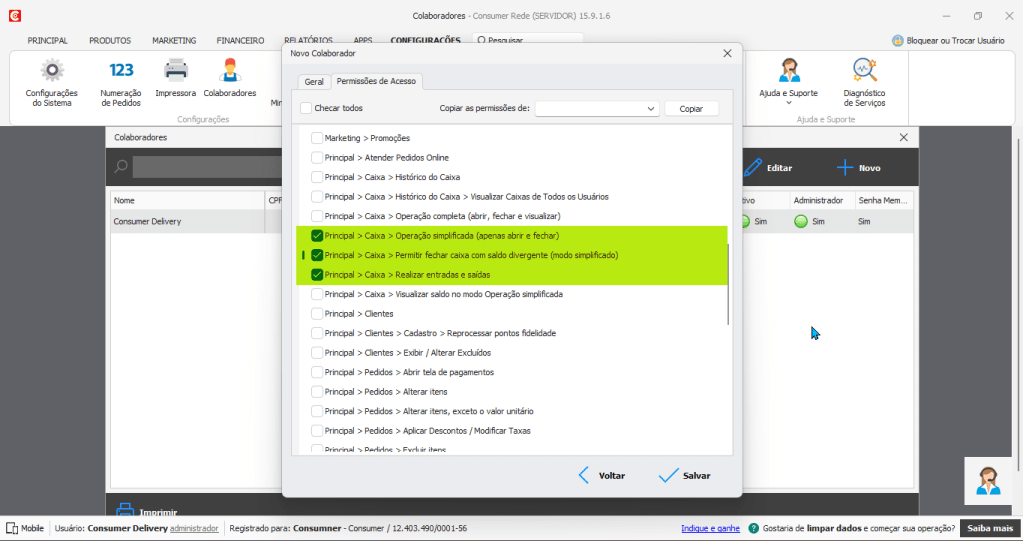
Task: Select the Permissões de Acesso tab
Action: [x=376, y=81]
